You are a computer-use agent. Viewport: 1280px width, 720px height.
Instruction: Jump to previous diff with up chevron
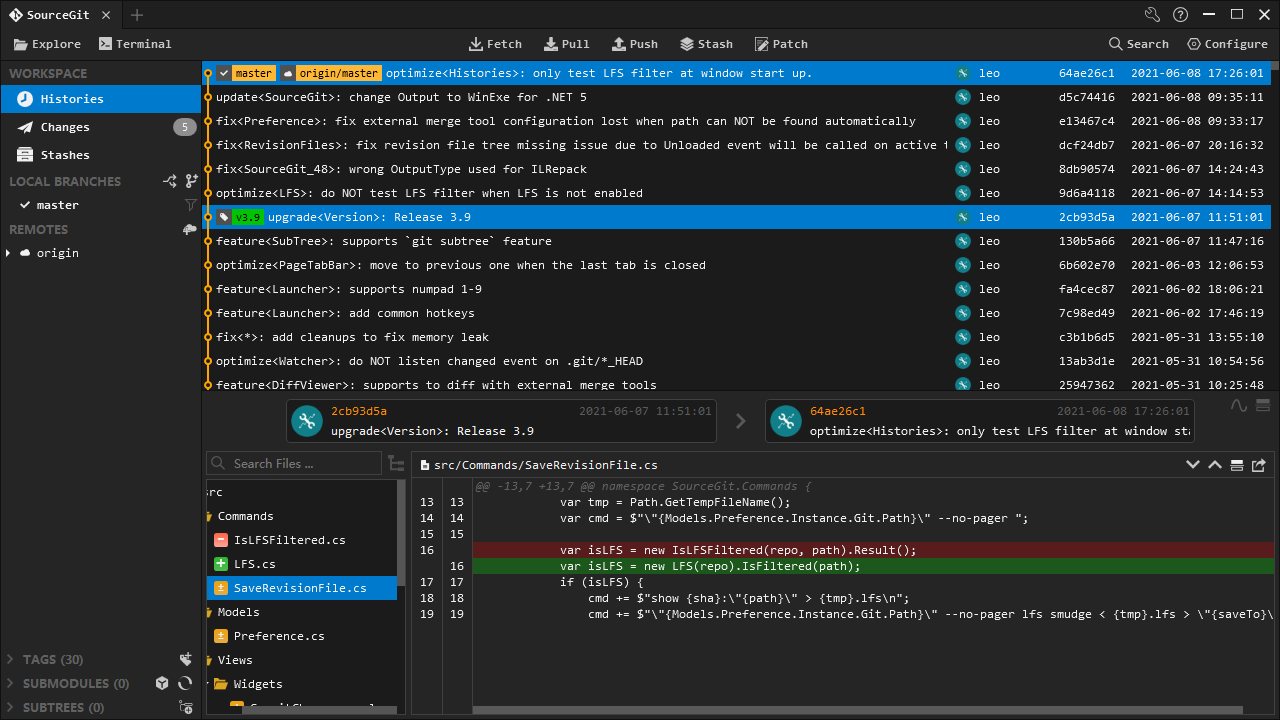point(1215,465)
